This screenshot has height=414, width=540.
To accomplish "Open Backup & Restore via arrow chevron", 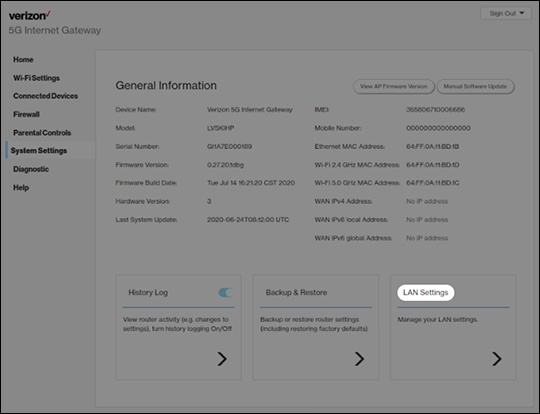I will [x=359, y=359].
